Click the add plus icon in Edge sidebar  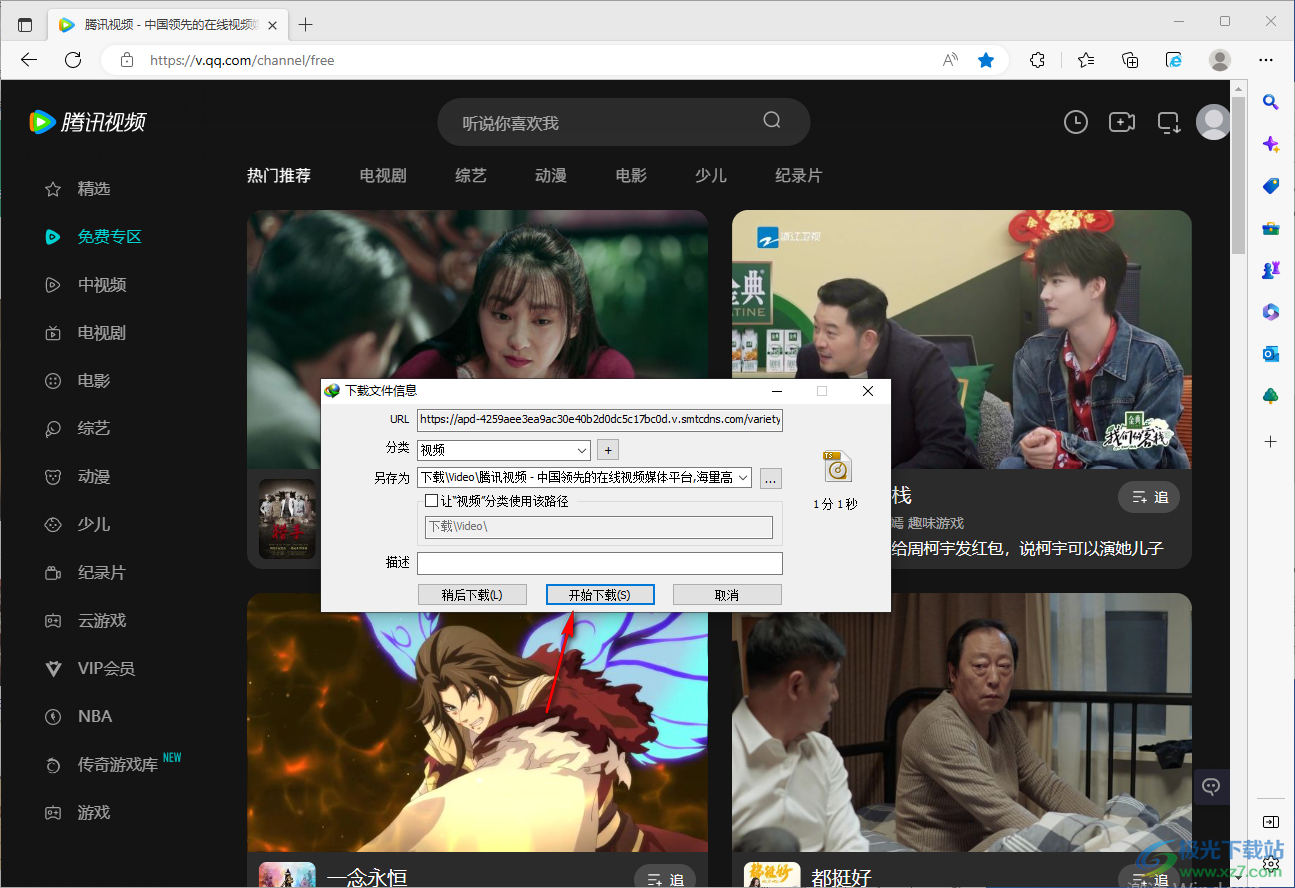[x=1271, y=441]
